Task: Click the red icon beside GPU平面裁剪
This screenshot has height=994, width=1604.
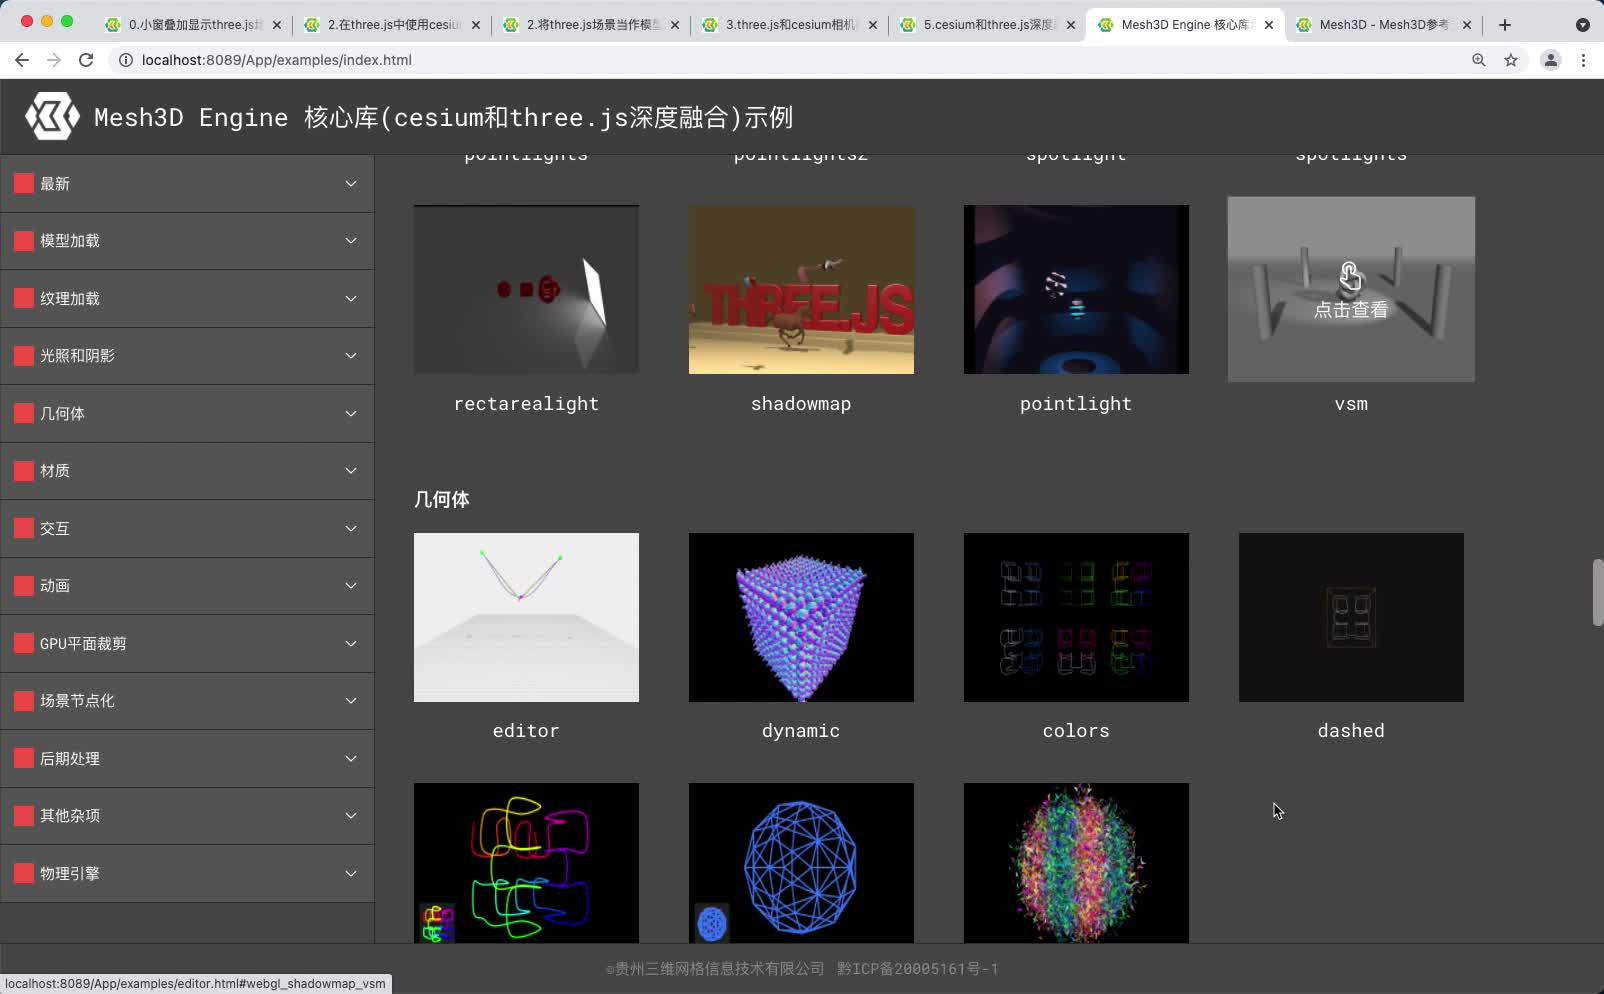Action: click(x=22, y=643)
